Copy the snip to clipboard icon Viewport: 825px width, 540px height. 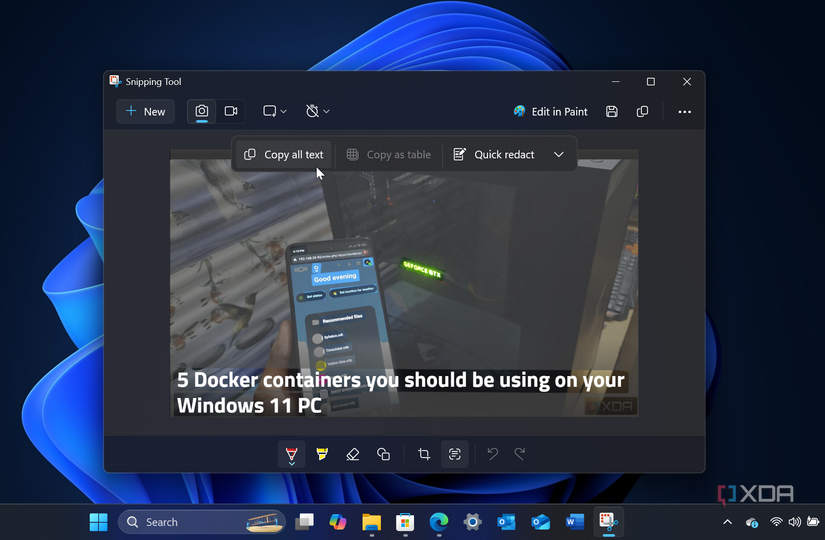click(642, 112)
